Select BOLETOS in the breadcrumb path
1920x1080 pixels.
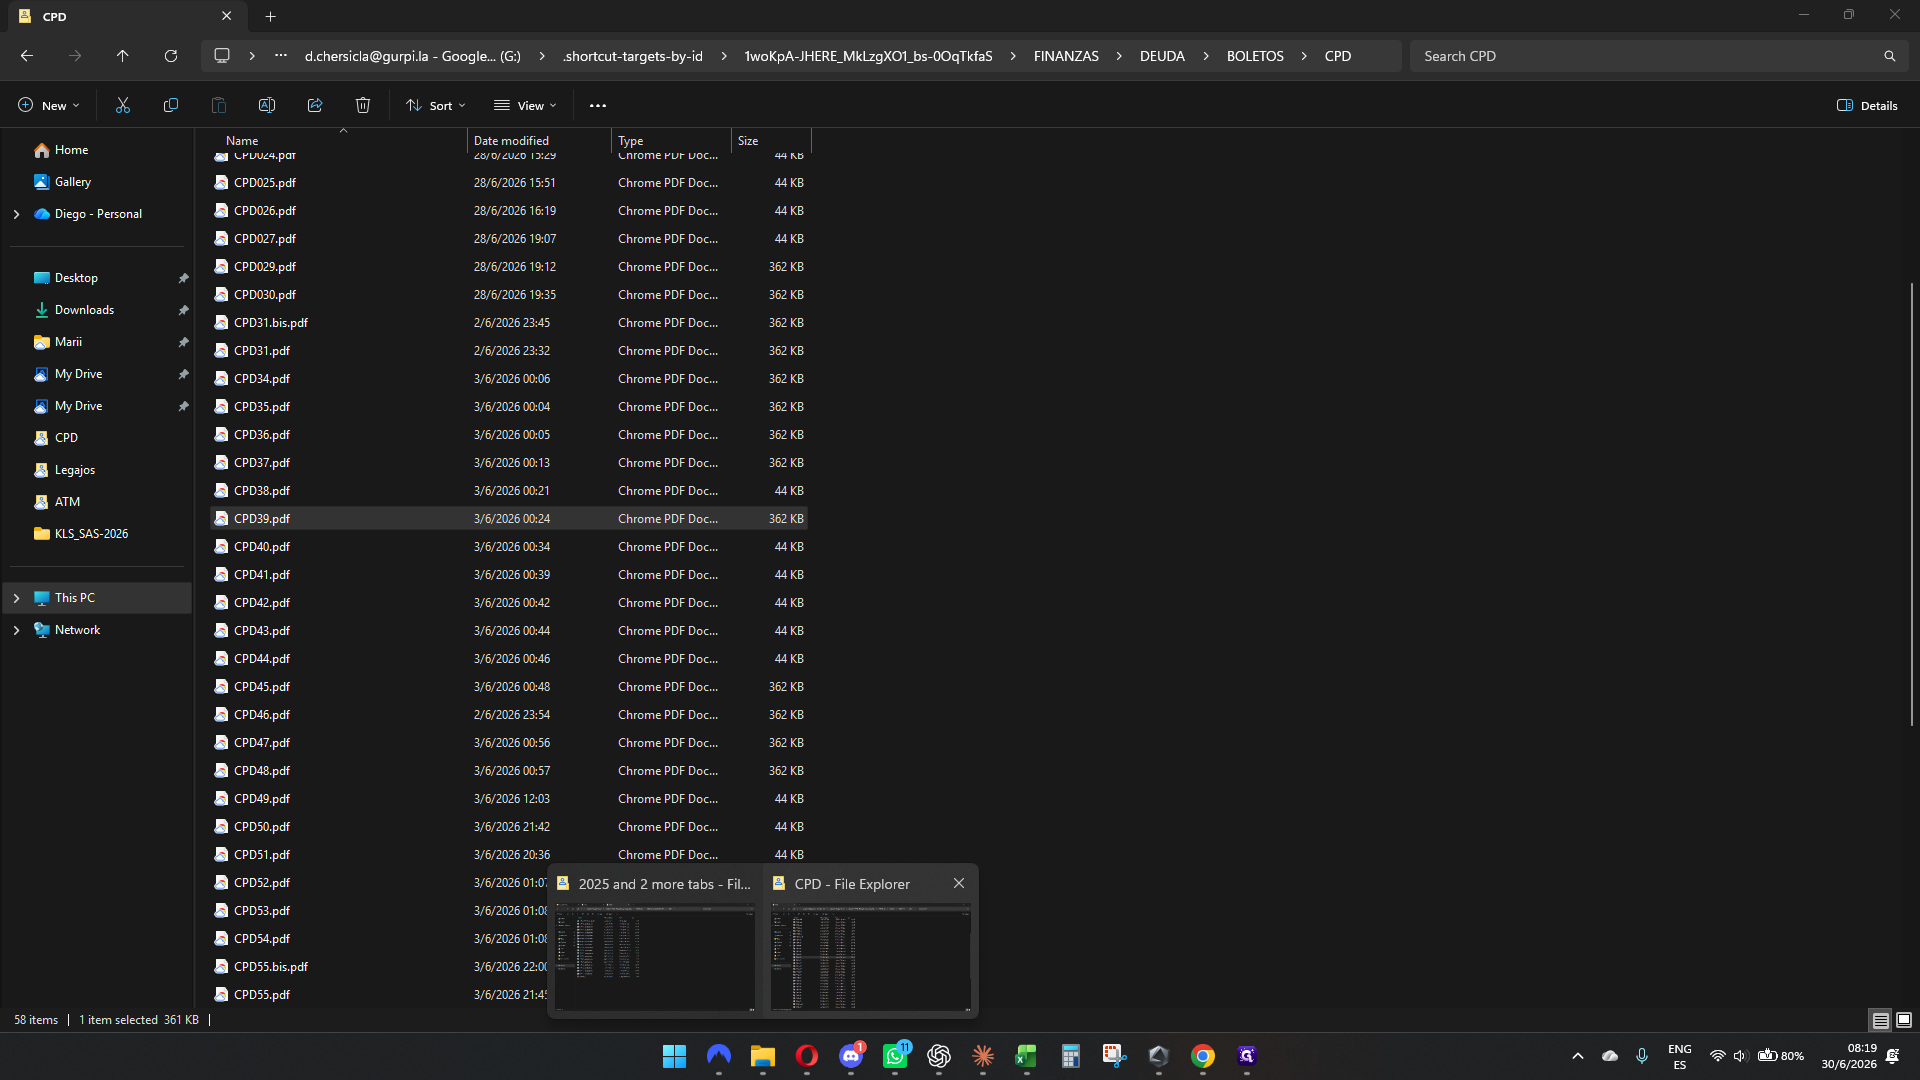pyautogui.click(x=1255, y=56)
